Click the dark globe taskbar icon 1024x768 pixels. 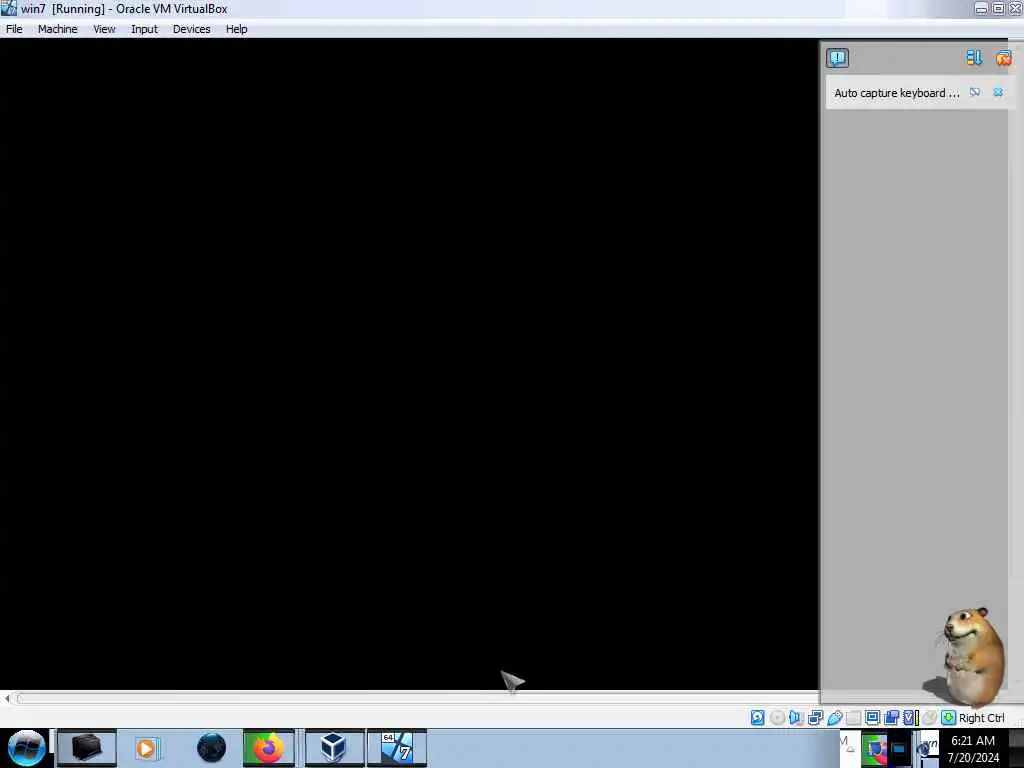click(x=212, y=748)
